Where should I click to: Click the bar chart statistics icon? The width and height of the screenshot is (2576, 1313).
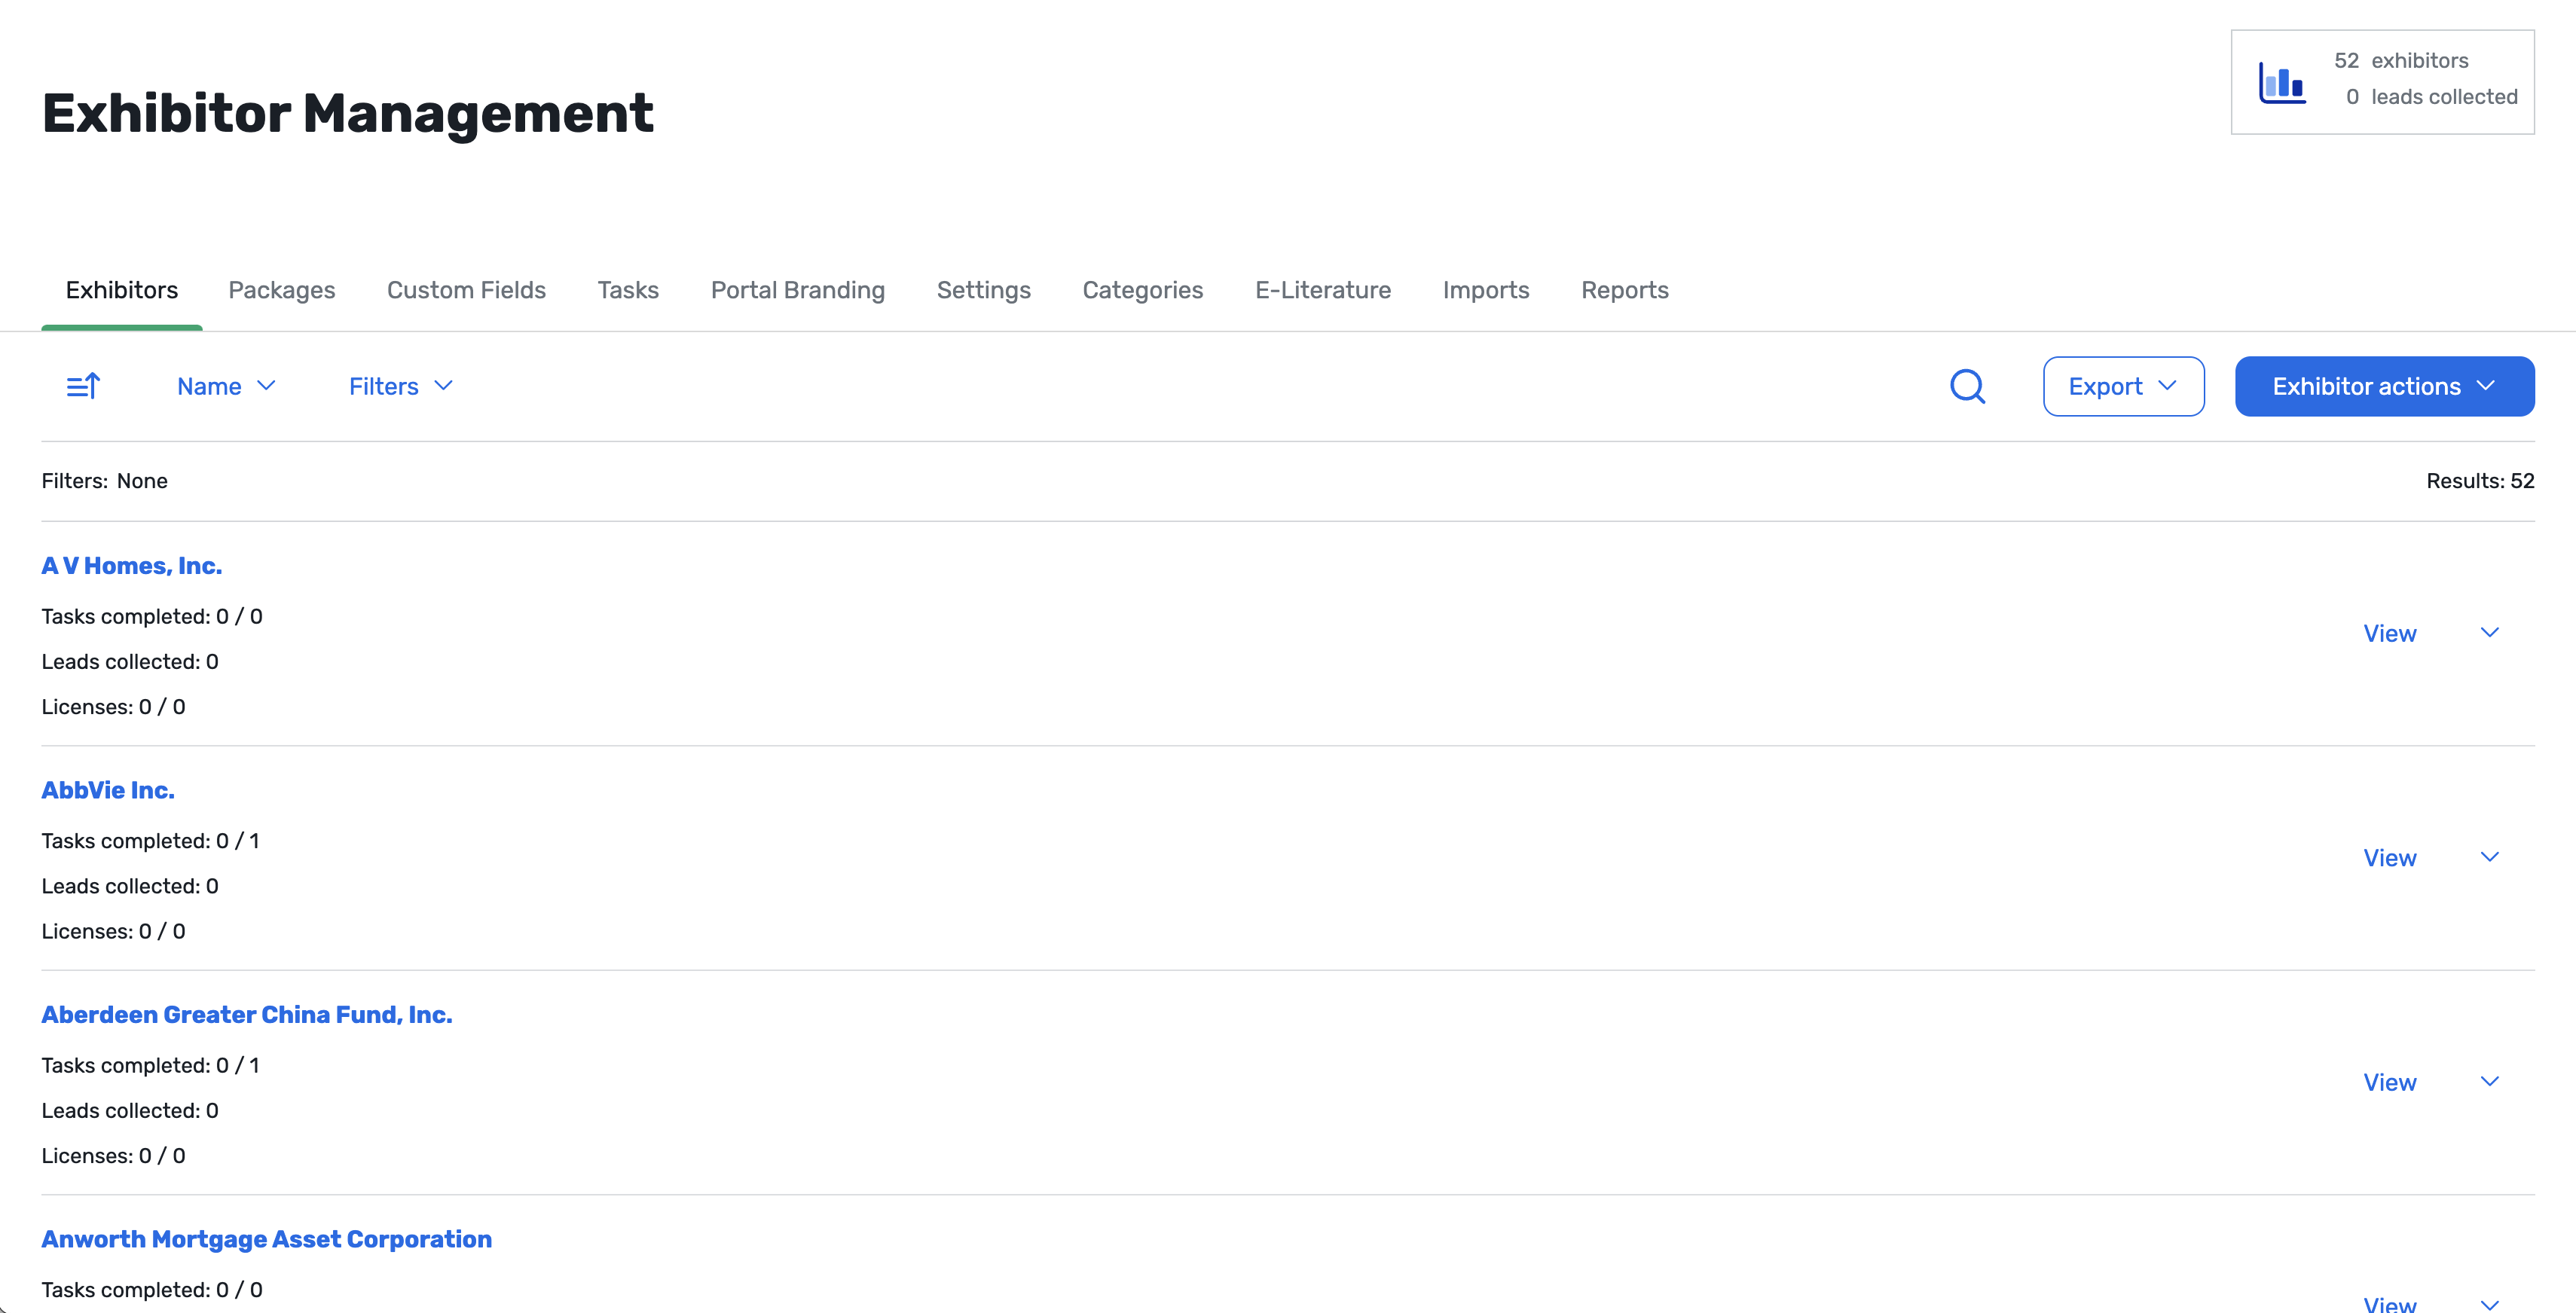pos(2282,82)
